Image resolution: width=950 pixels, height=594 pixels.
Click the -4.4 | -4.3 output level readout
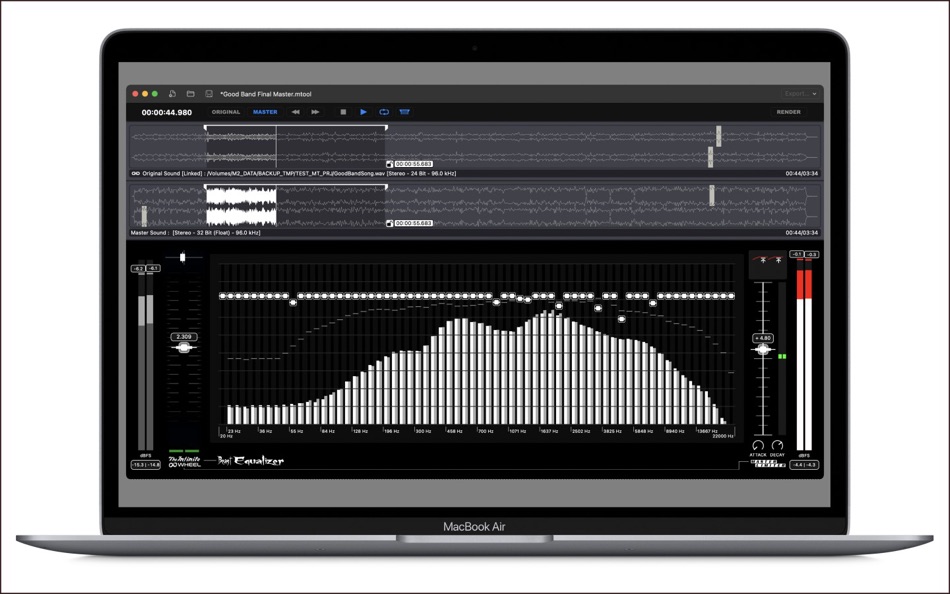pyautogui.click(x=805, y=465)
